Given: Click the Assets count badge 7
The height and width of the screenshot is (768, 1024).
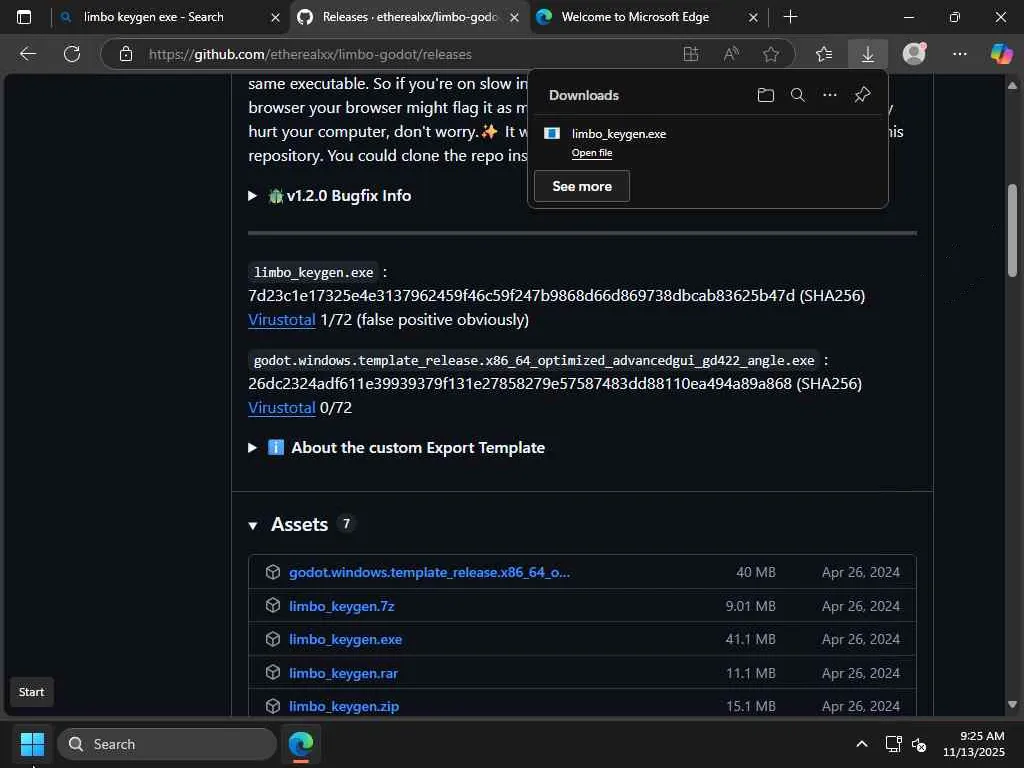Looking at the screenshot, I should 346,524.
